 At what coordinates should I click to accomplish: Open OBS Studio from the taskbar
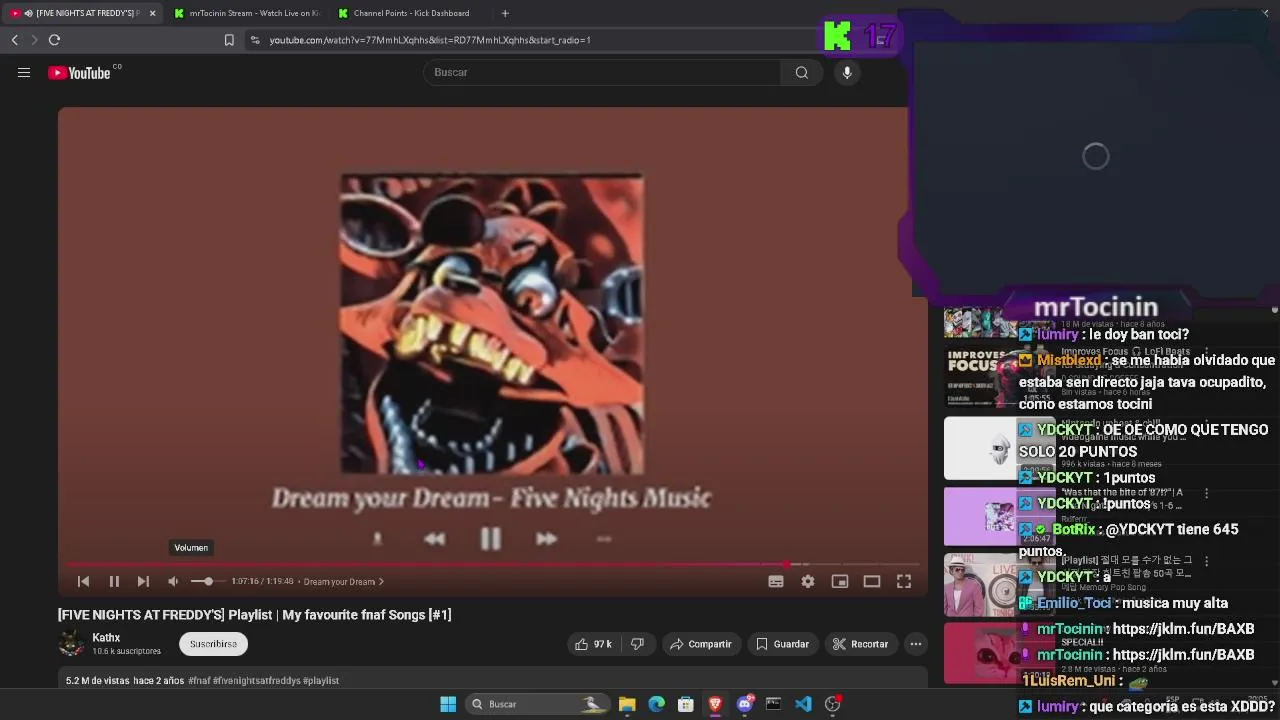pos(832,704)
